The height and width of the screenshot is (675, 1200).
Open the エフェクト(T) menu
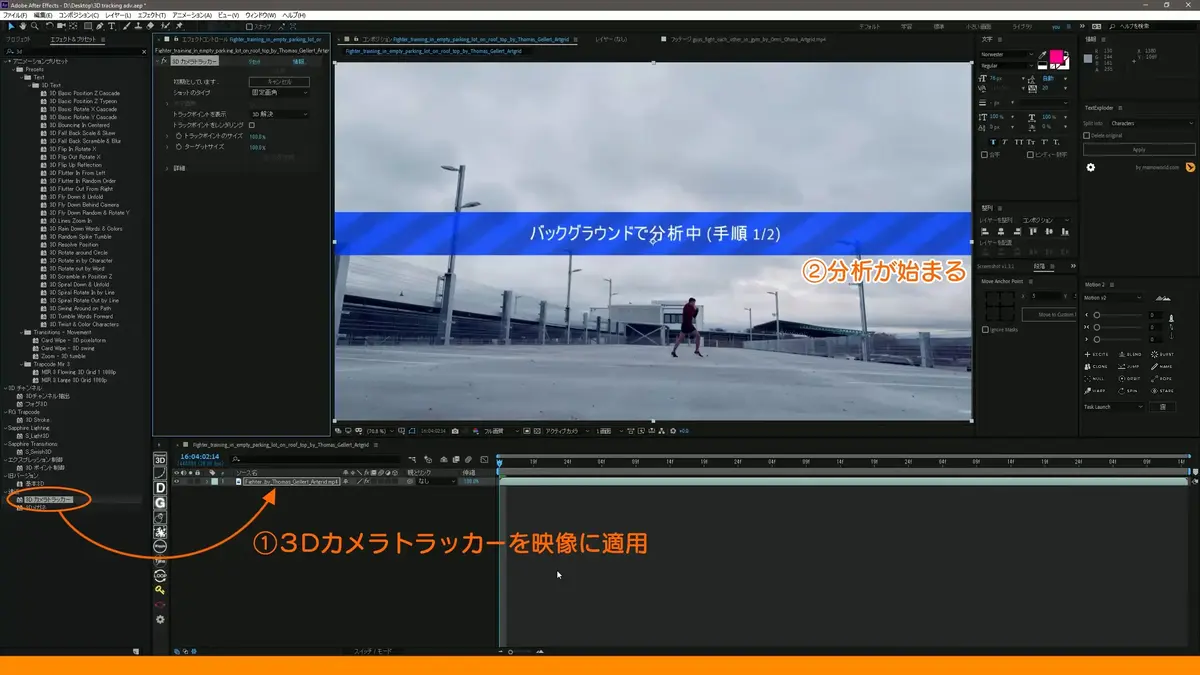point(151,16)
